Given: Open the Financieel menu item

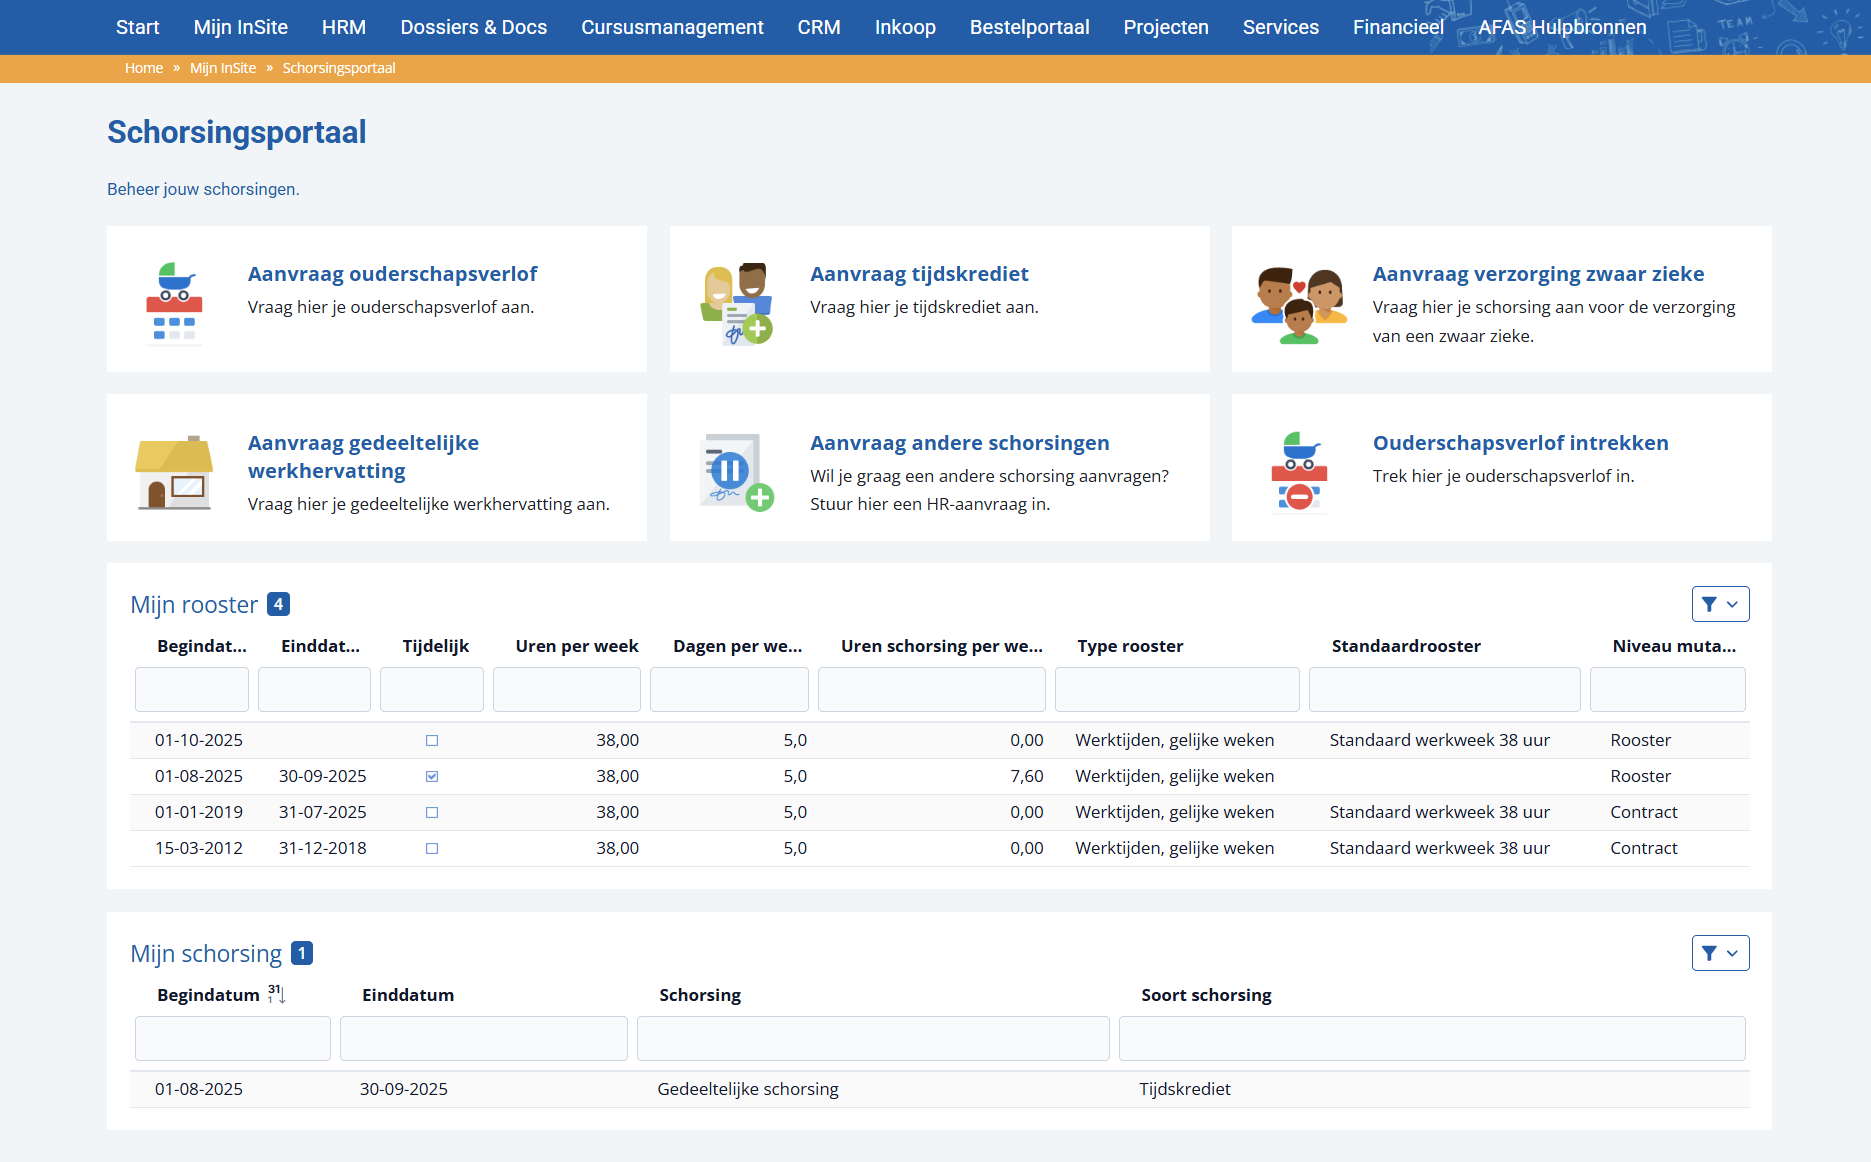Looking at the screenshot, I should tap(1398, 27).
